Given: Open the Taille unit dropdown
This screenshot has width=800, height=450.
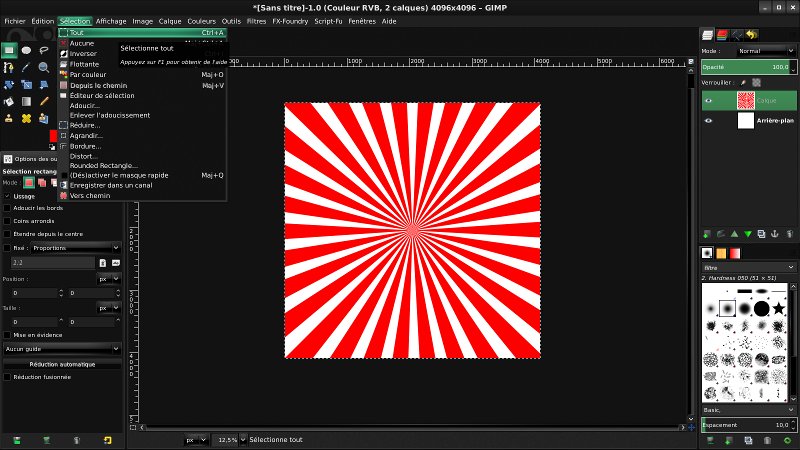Looking at the screenshot, I should pyautogui.click(x=109, y=308).
